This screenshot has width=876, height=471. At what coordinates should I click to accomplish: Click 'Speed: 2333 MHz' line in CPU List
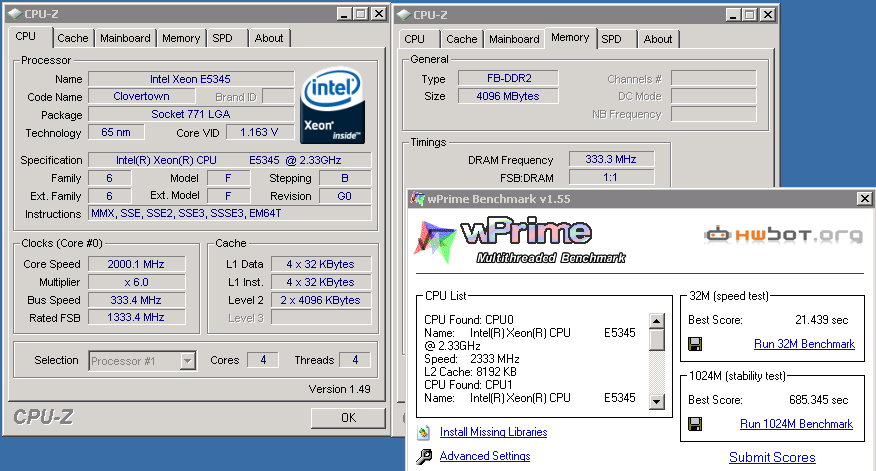click(x=472, y=359)
